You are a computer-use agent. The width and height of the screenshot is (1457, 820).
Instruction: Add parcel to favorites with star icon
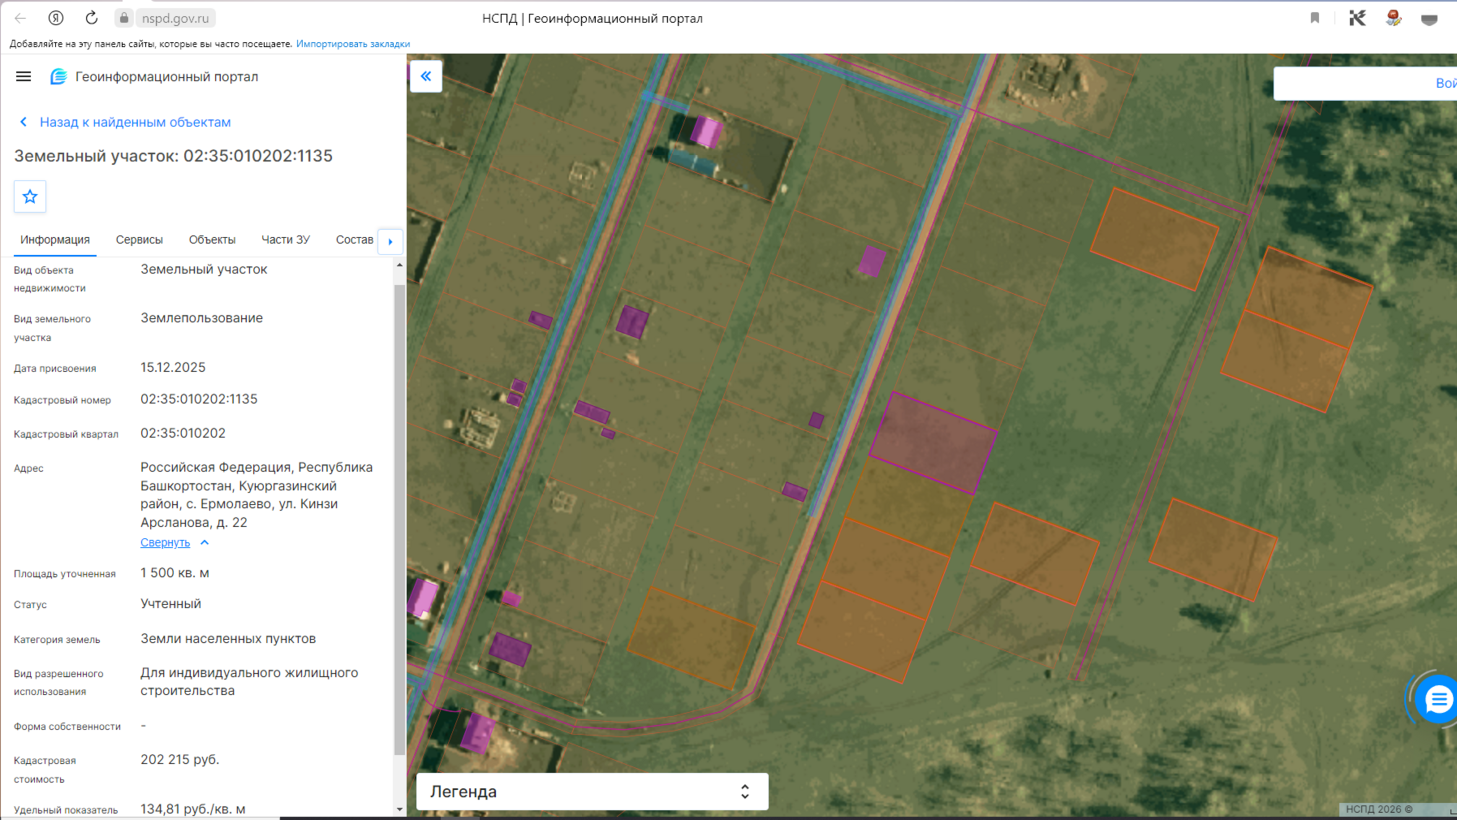30,197
